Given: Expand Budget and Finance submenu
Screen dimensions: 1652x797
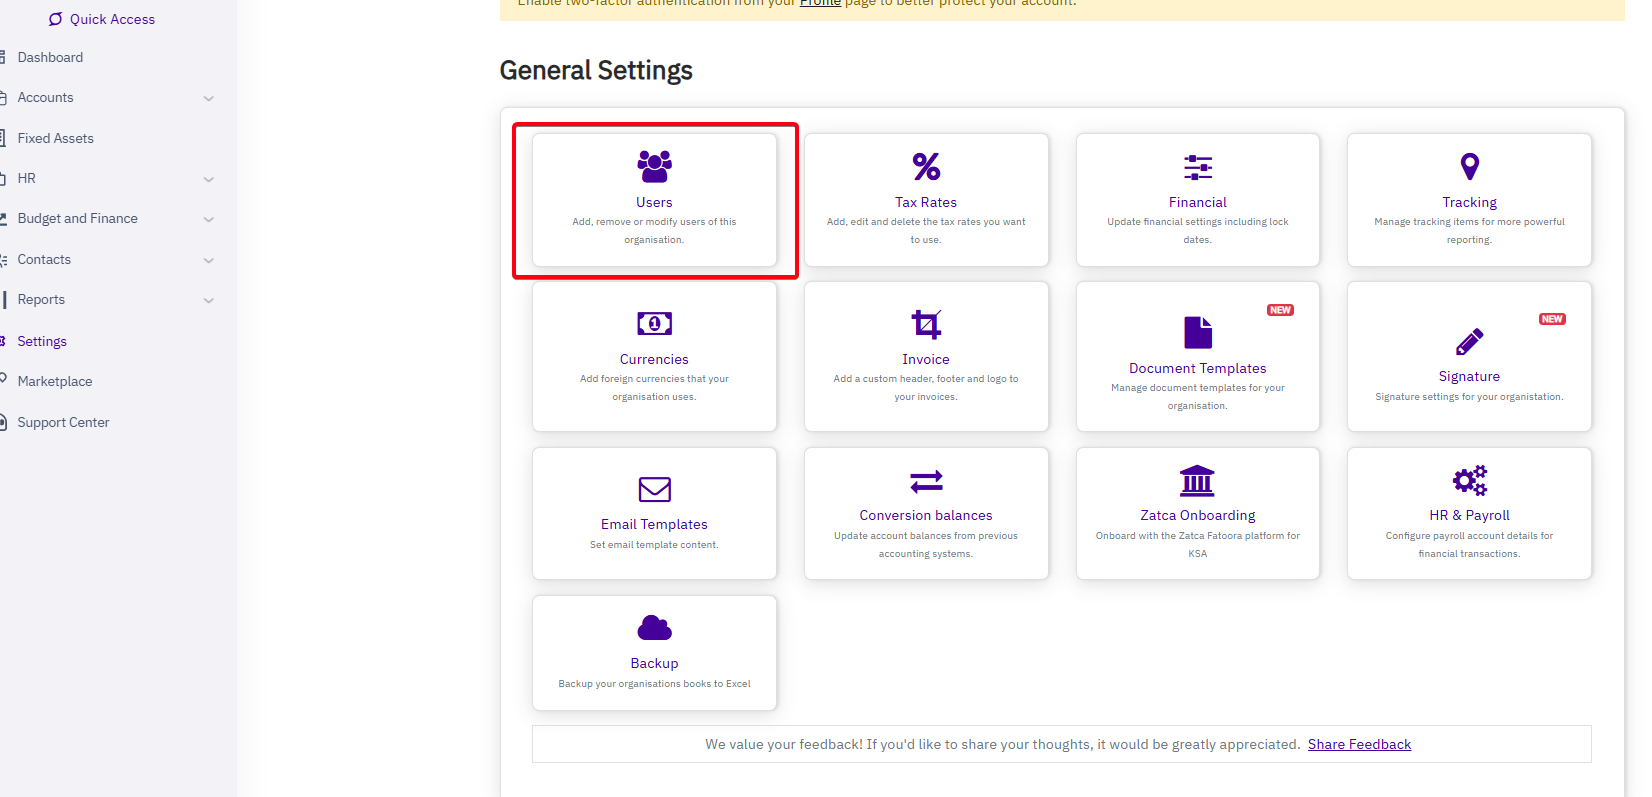Looking at the screenshot, I should [x=208, y=219].
